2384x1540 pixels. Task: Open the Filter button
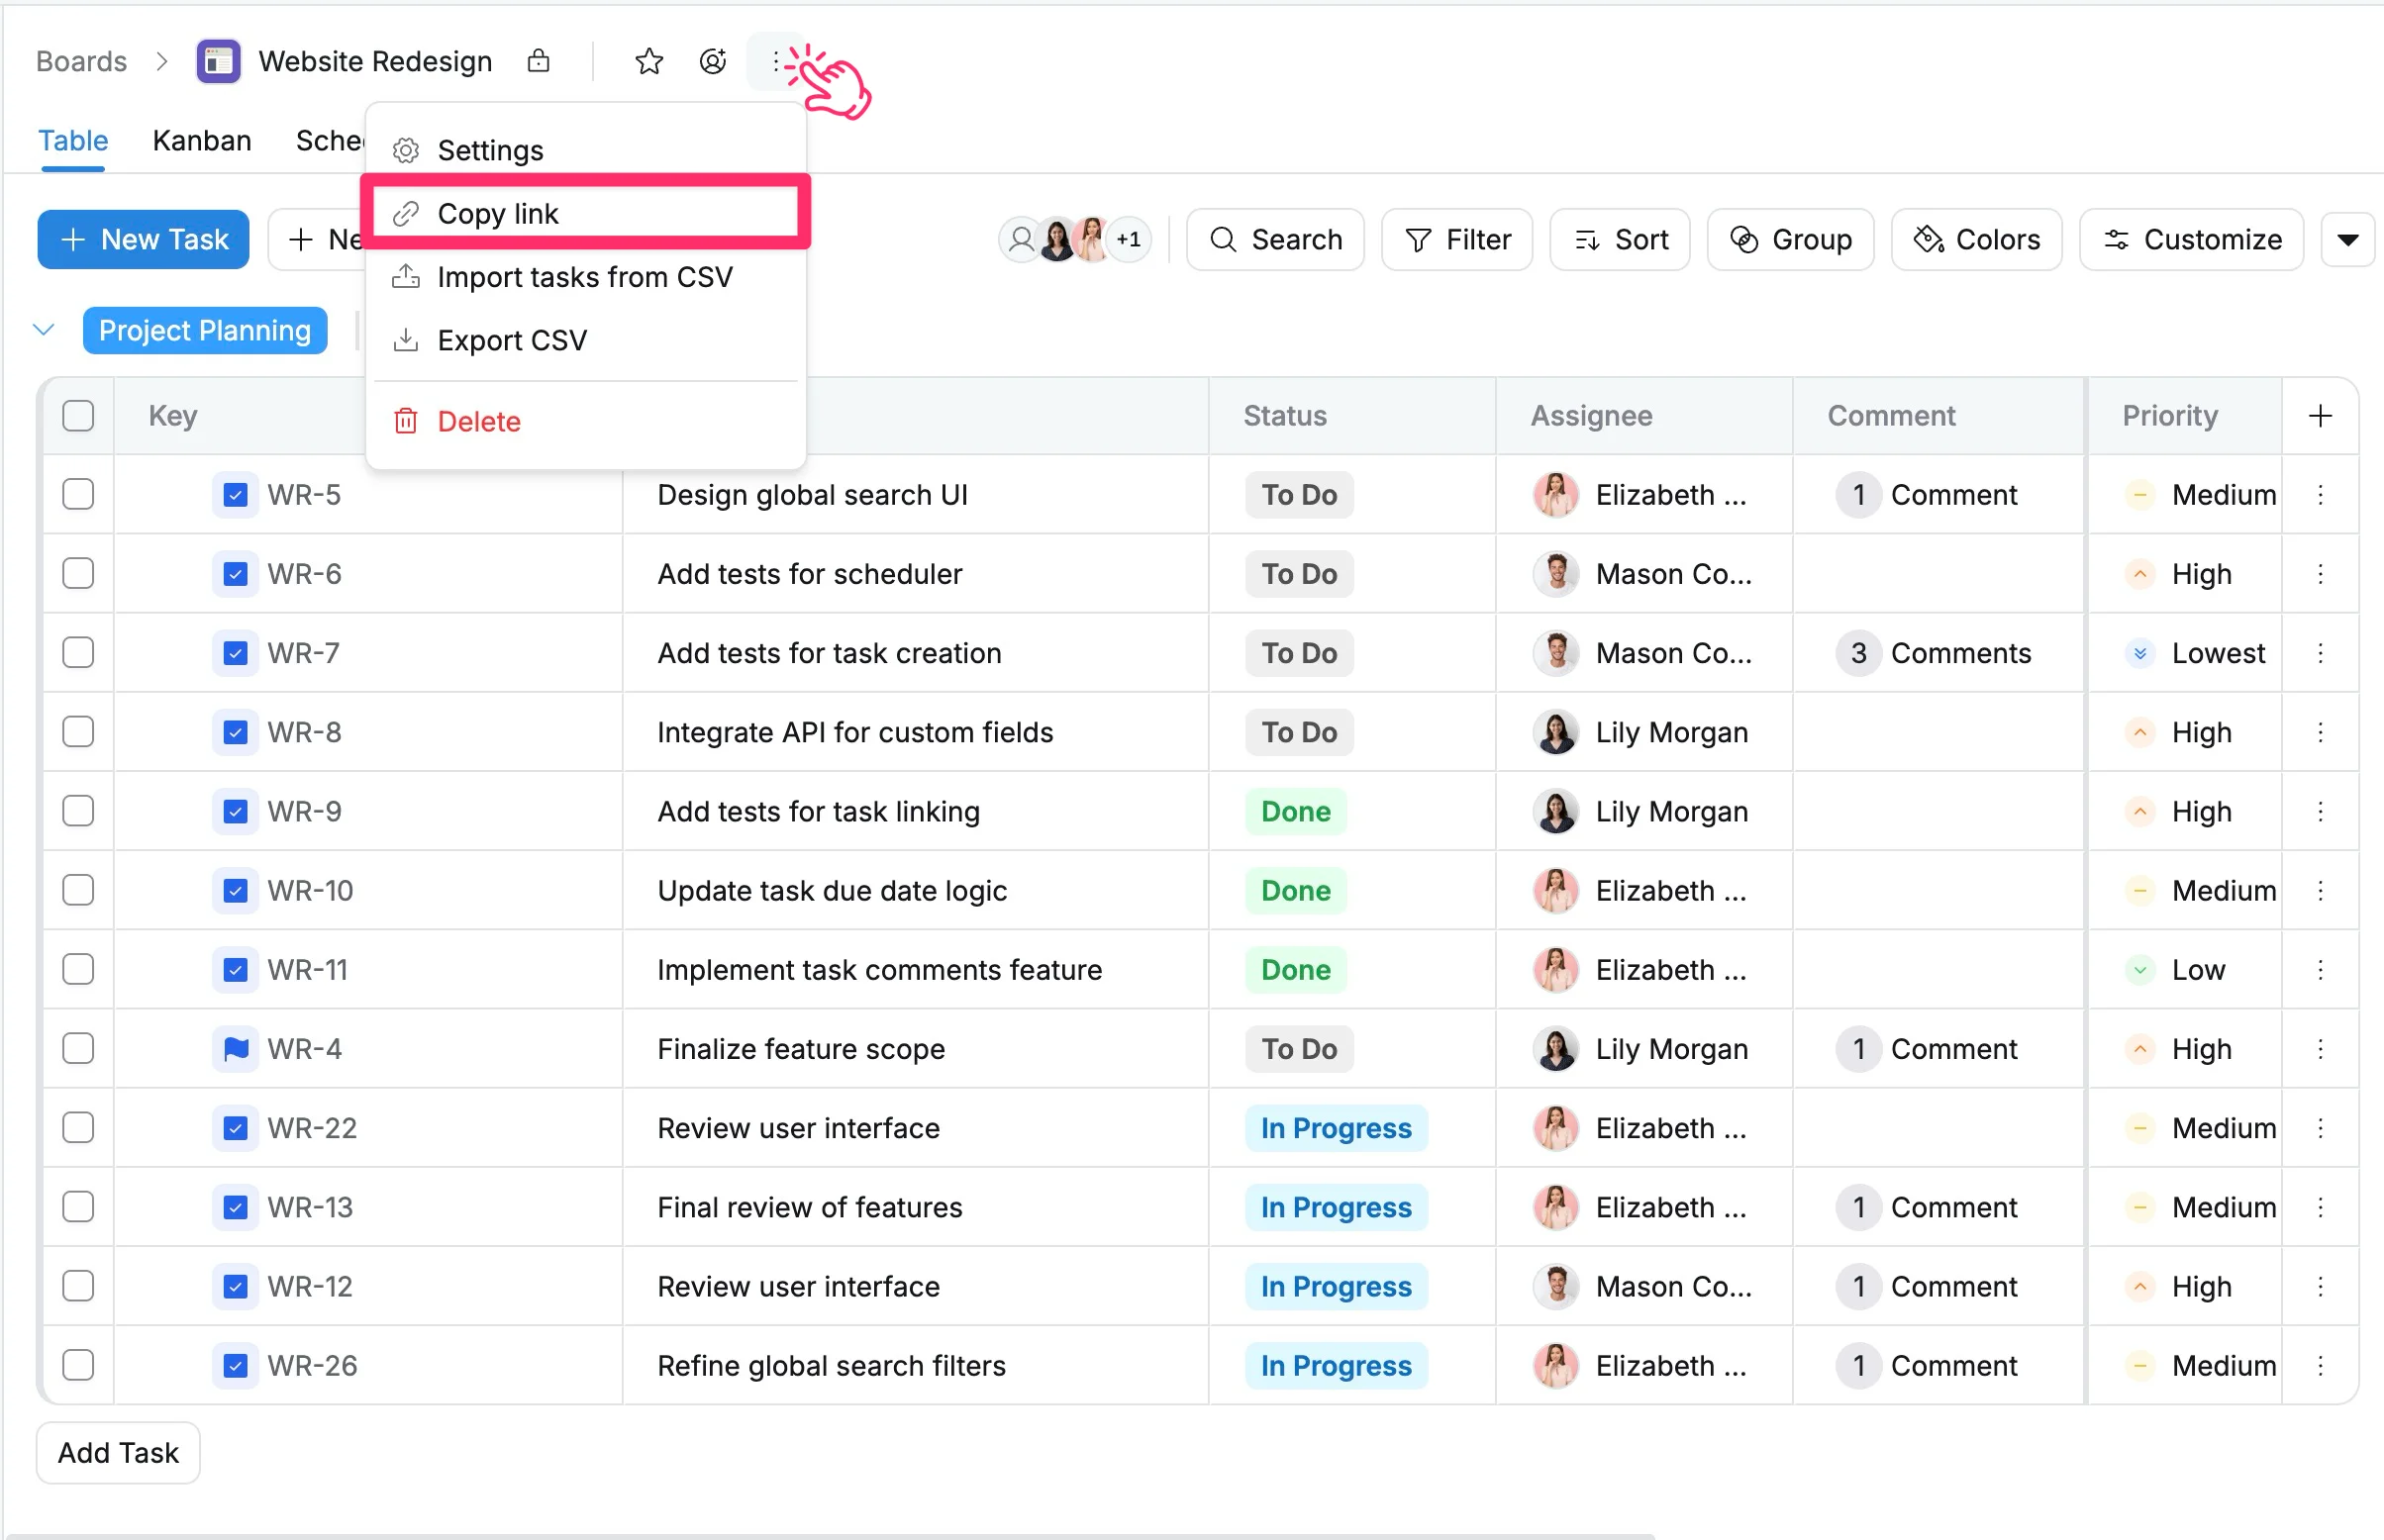coord(1457,240)
